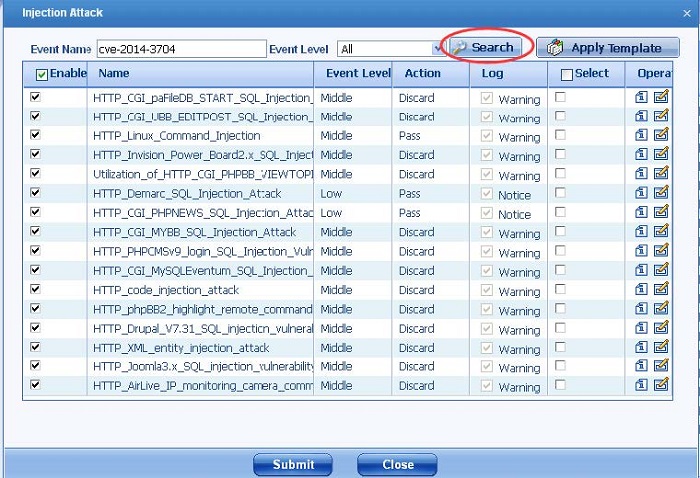Details icon for HTTP_CGI_MySQLEventum row
700x478 pixels.
pos(641,270)
